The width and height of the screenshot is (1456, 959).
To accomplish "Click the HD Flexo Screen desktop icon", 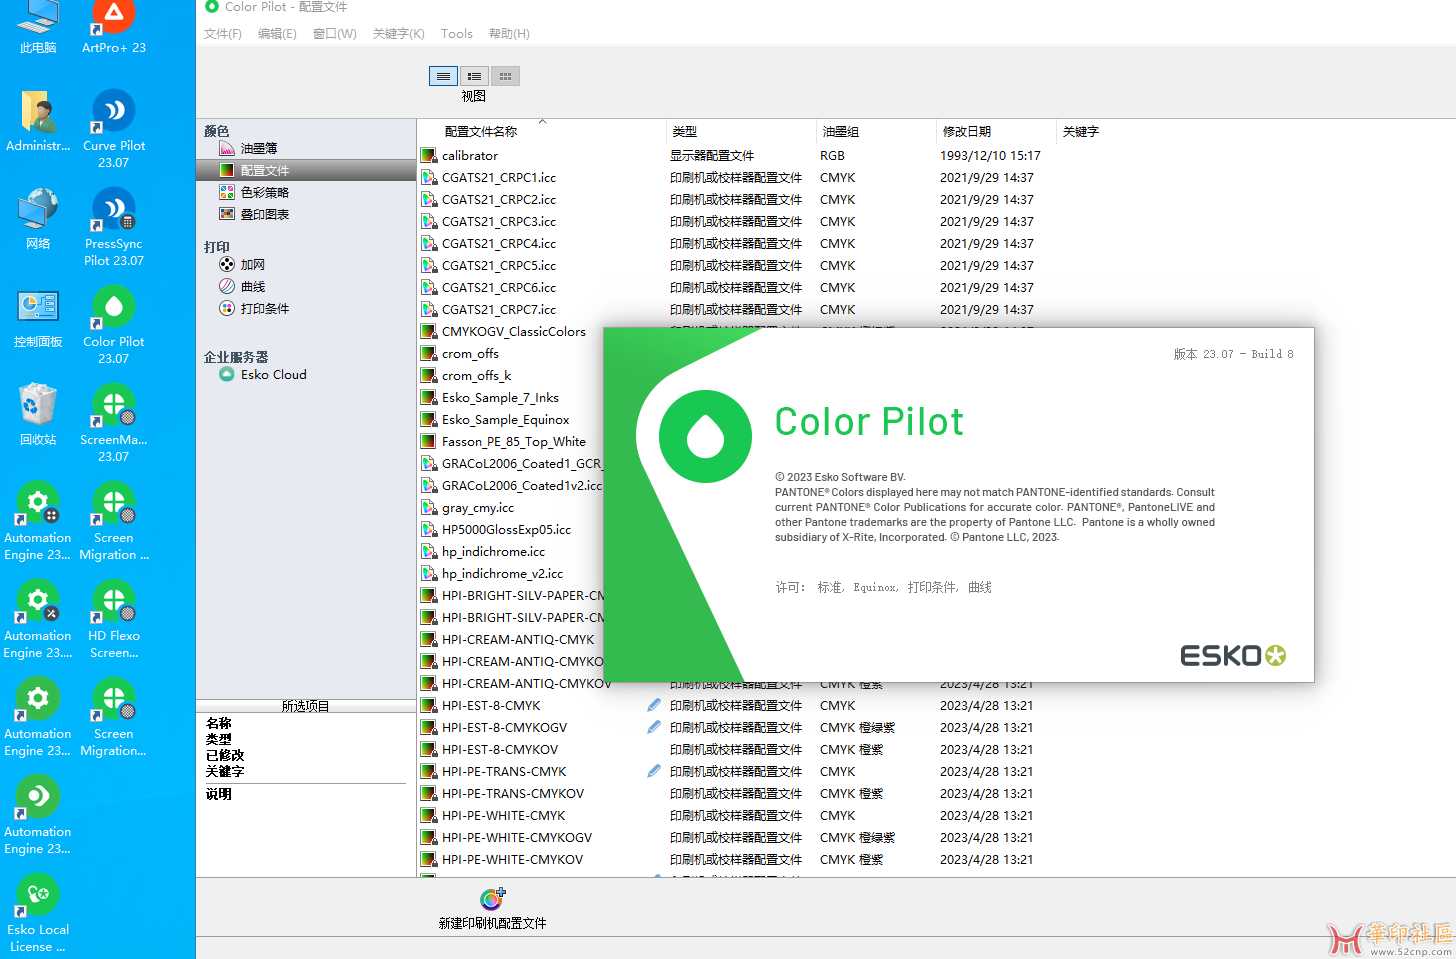I will [114, 619].
